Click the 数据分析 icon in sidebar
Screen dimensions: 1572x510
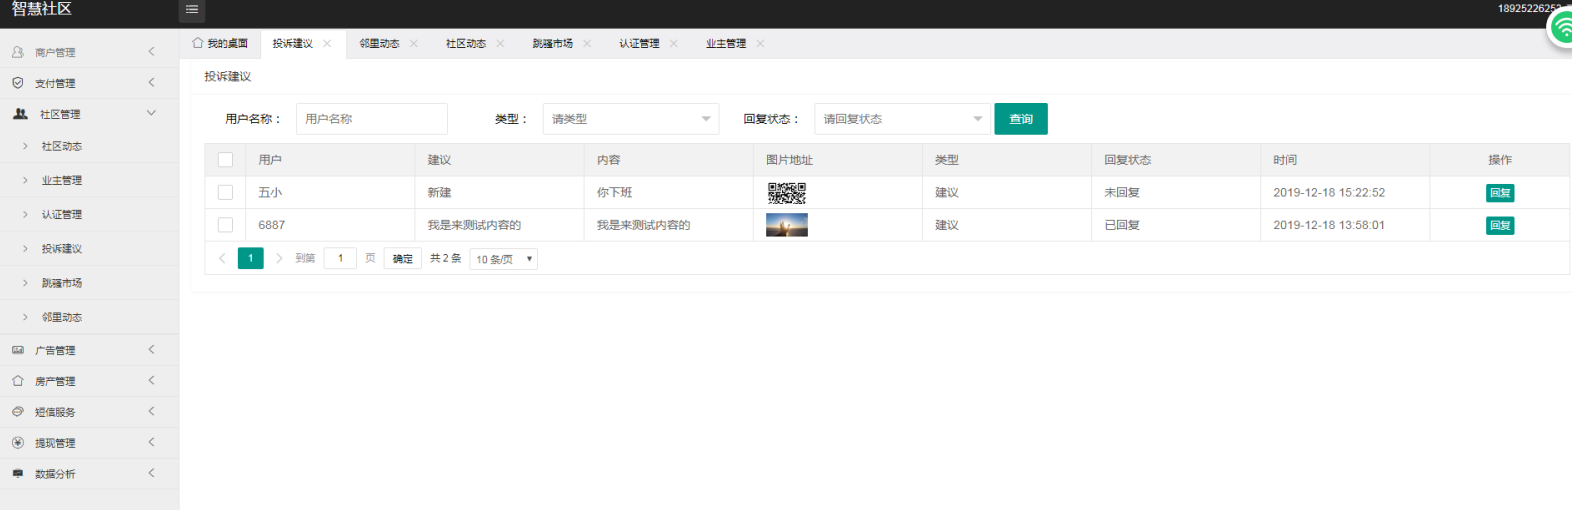click(18, 474)
